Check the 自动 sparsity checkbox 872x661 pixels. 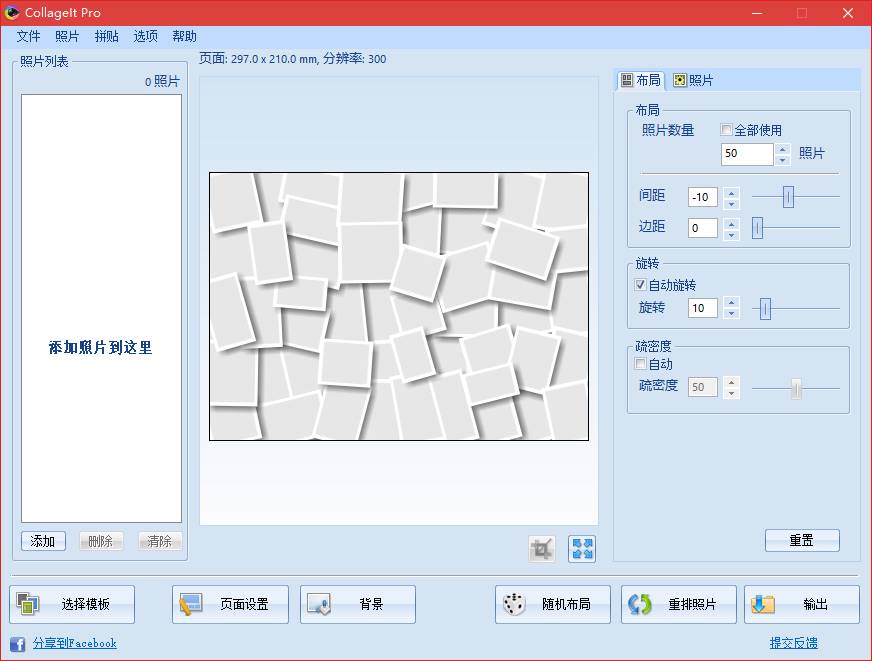coord(640,364)
